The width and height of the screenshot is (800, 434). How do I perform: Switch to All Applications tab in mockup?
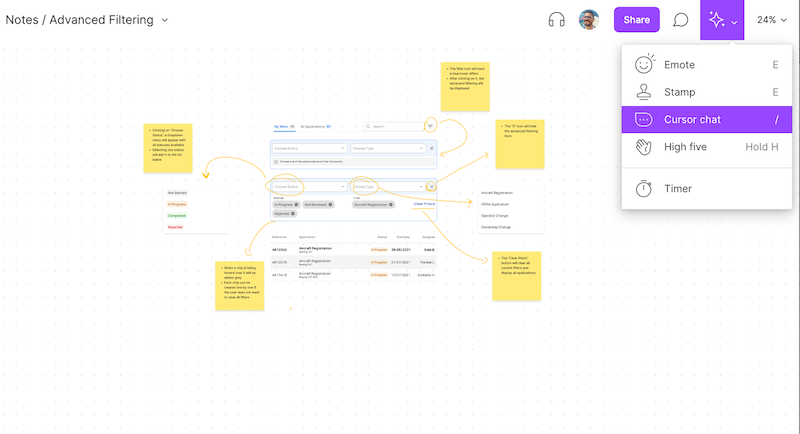click(x=315, y=126)
